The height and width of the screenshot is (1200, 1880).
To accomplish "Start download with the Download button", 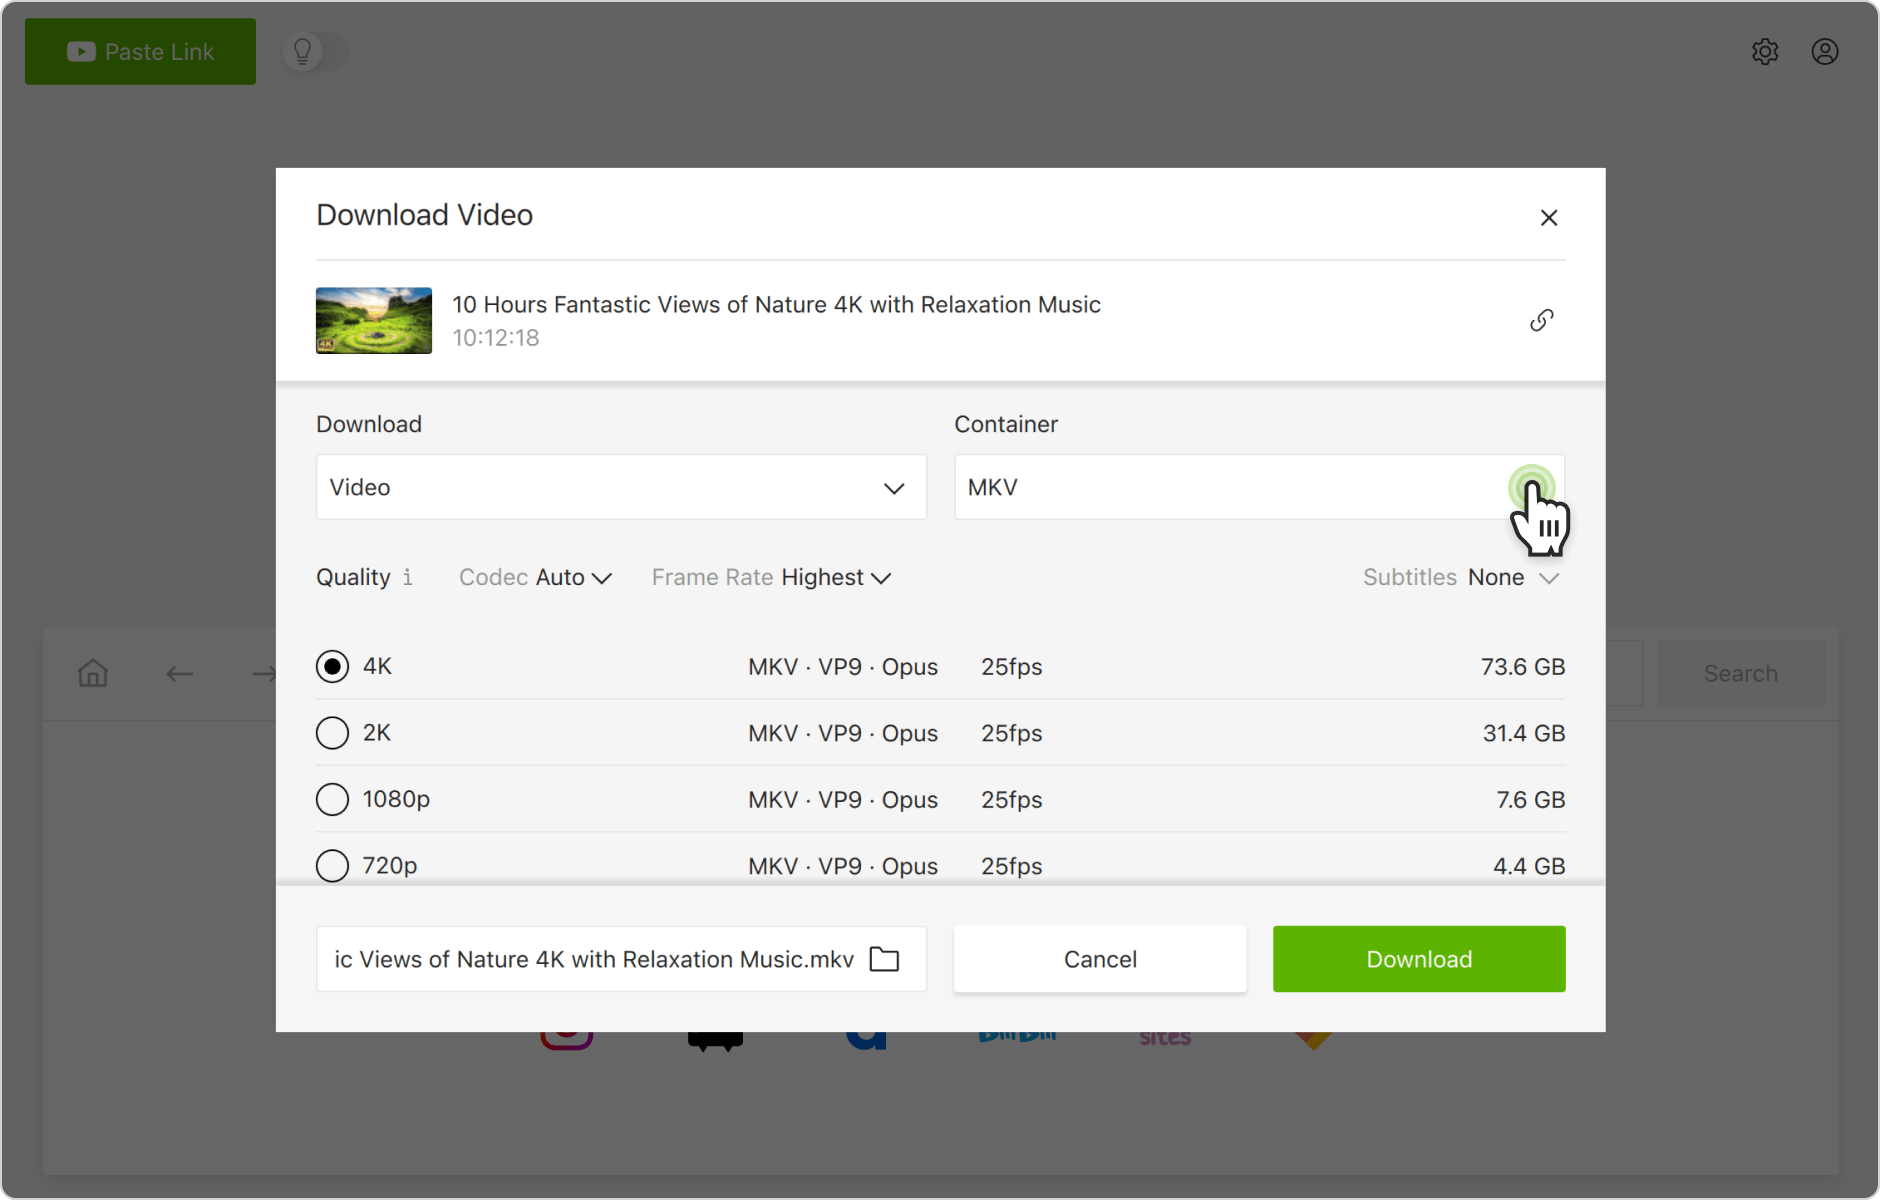I will point(1418,959).
